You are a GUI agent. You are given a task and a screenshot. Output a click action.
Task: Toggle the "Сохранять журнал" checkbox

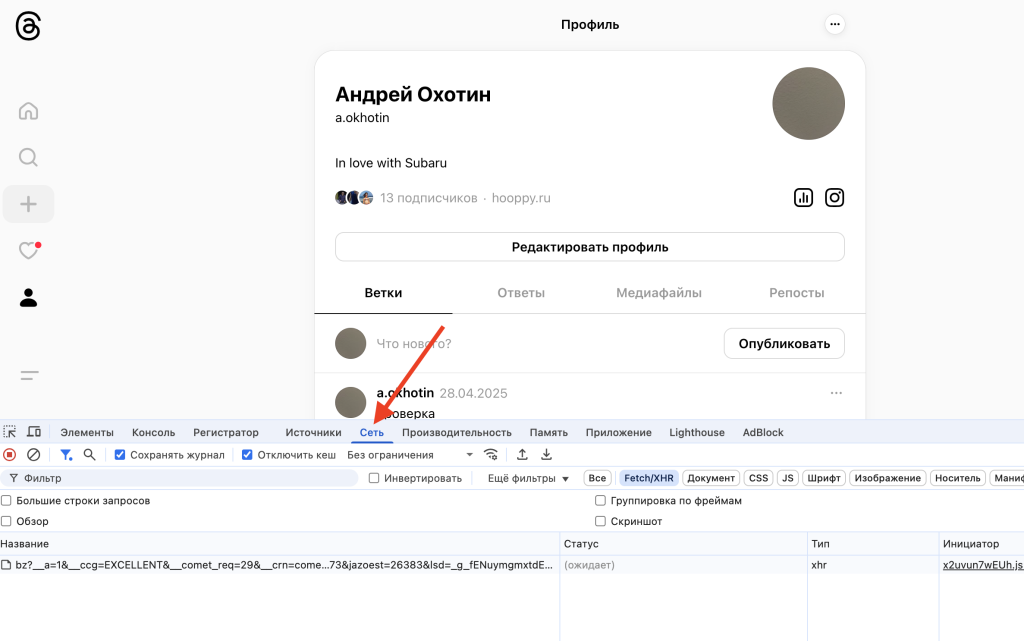coord(120,455)
